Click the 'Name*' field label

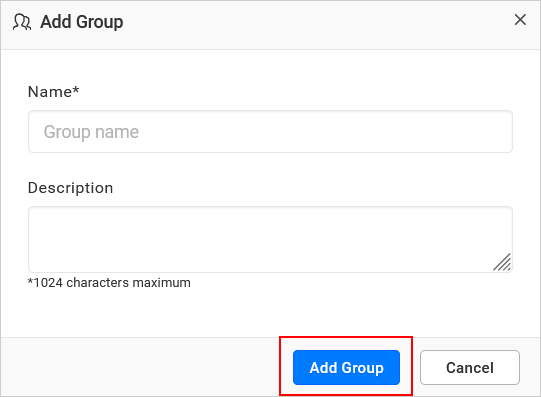(x=53, y=92)
